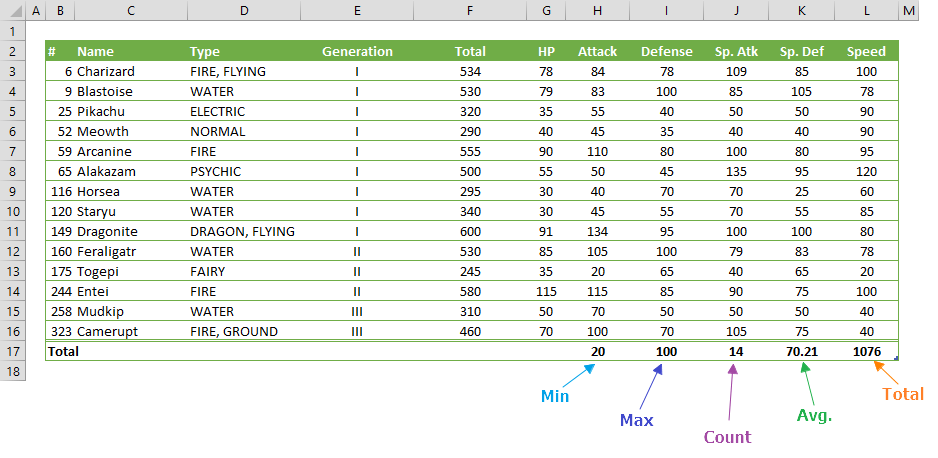938x458 pixels.
Task: Select the Arcanine name cell
Action: (130, 151)
